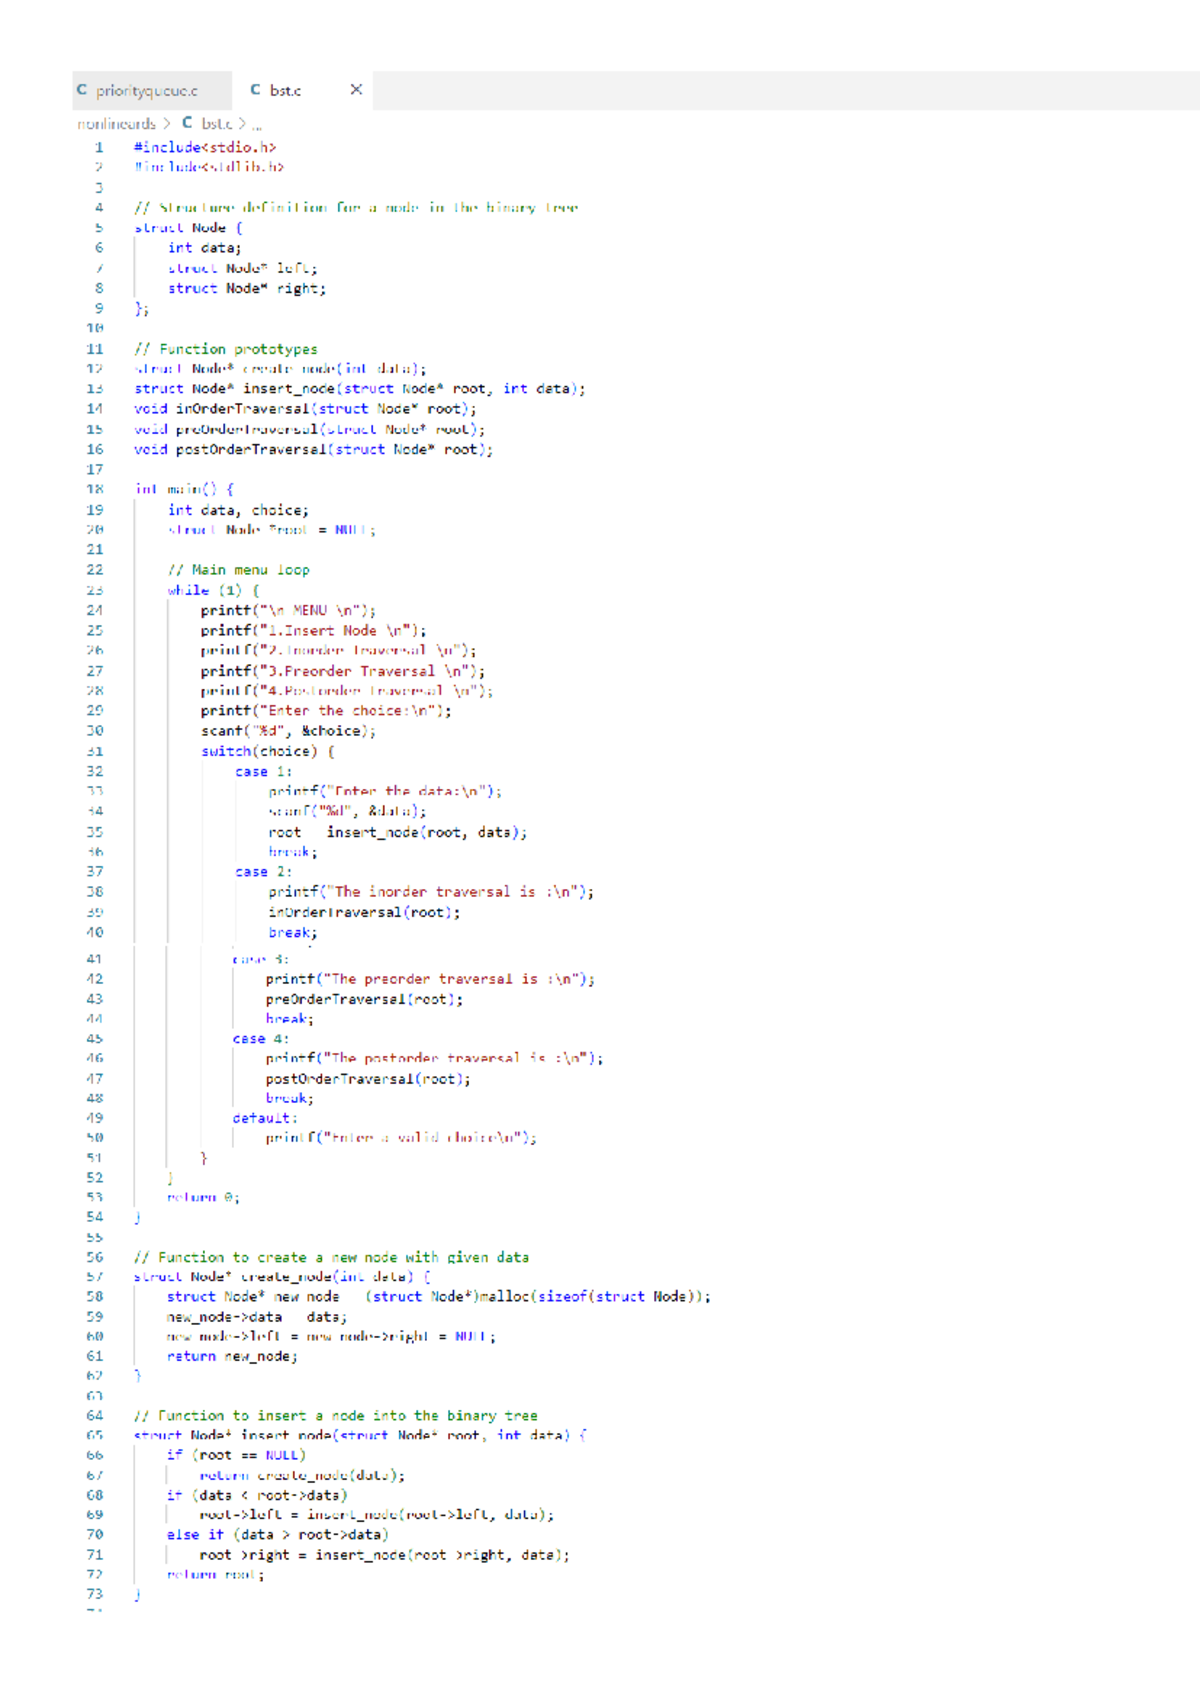This screenshot has height=1696, width=1200.
Task: Click the C icon in the breadcrumb path
Action: tap(187, 123)
